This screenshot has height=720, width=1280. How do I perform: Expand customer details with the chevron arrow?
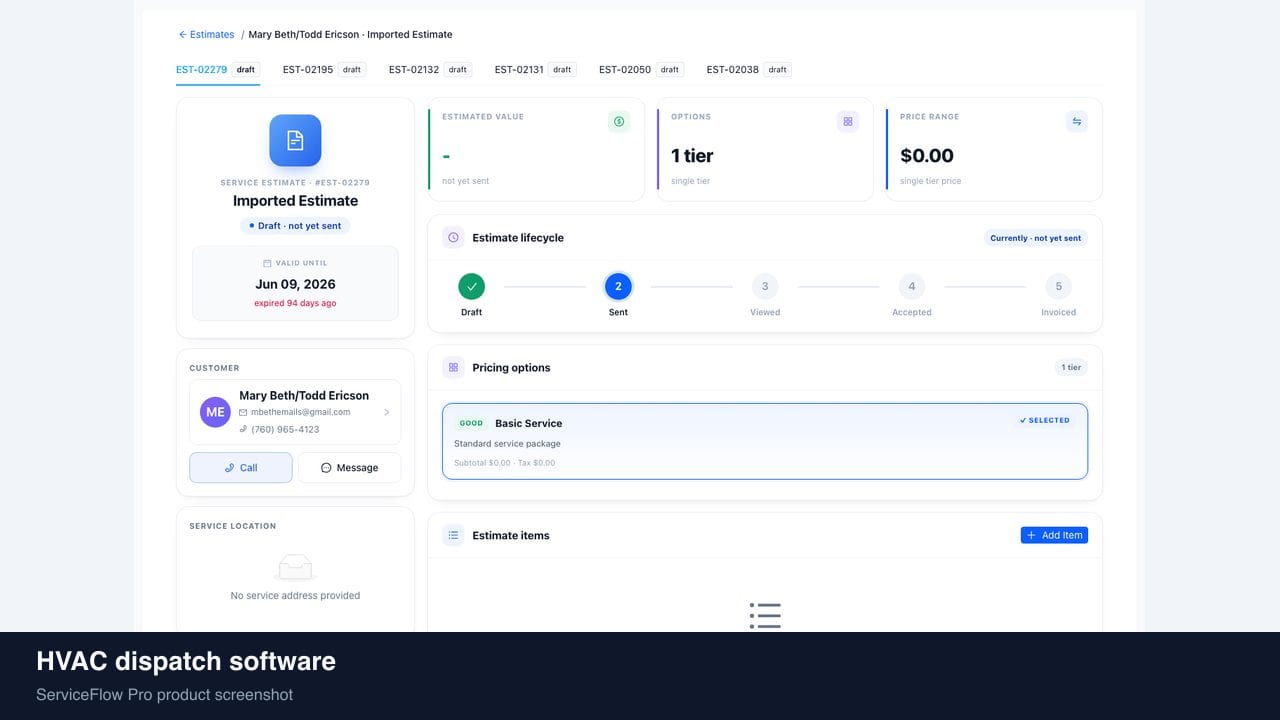click(387, 412)
